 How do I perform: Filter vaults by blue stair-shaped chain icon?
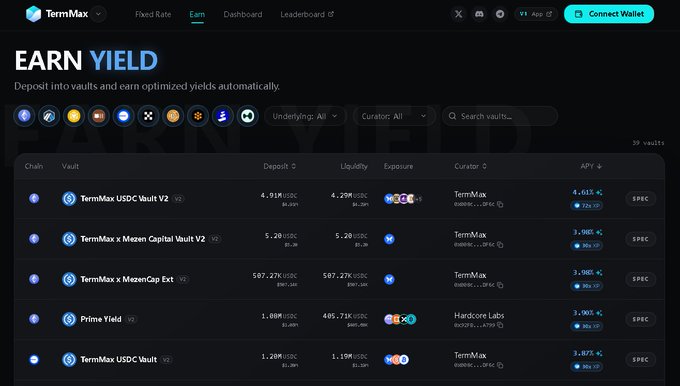223,116
